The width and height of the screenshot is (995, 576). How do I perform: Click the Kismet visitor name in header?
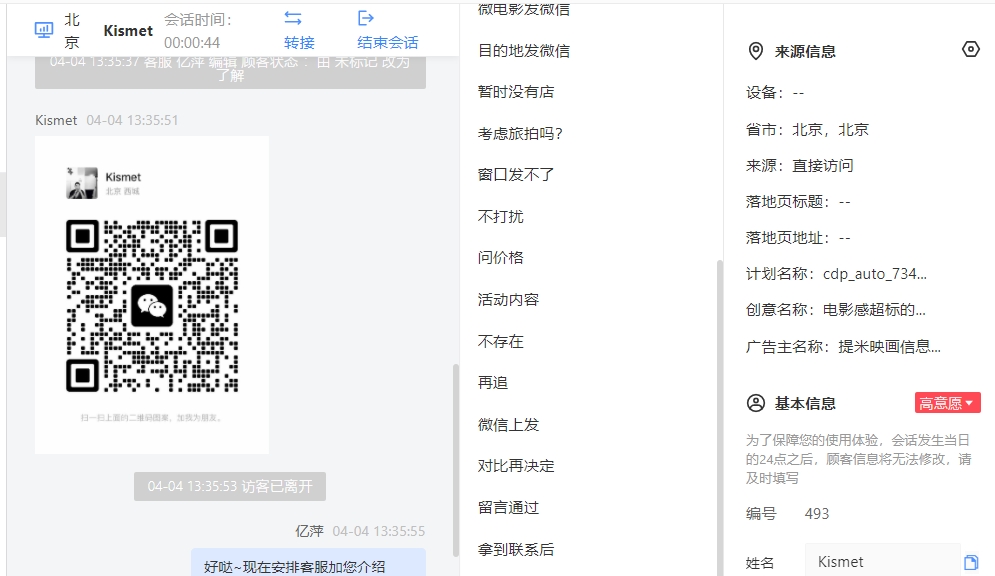point(128,30)
